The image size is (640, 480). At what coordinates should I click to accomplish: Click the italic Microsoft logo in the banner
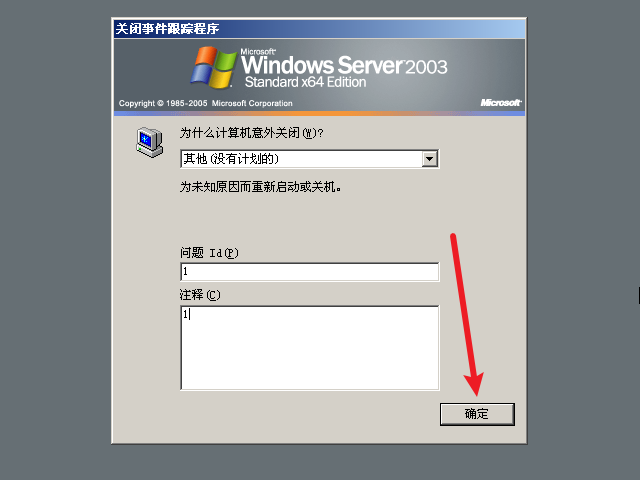501,102
